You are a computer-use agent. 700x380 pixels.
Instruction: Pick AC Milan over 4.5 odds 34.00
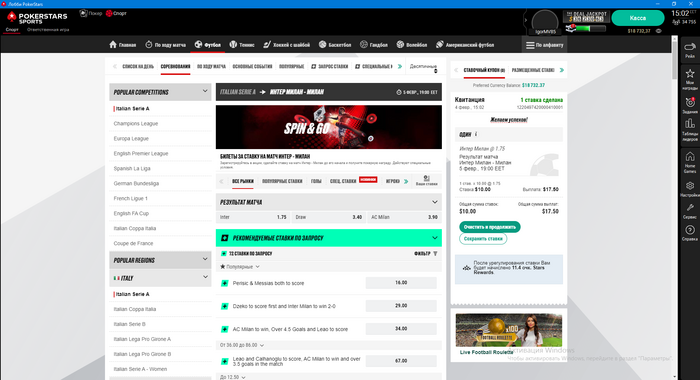[401, 329]
